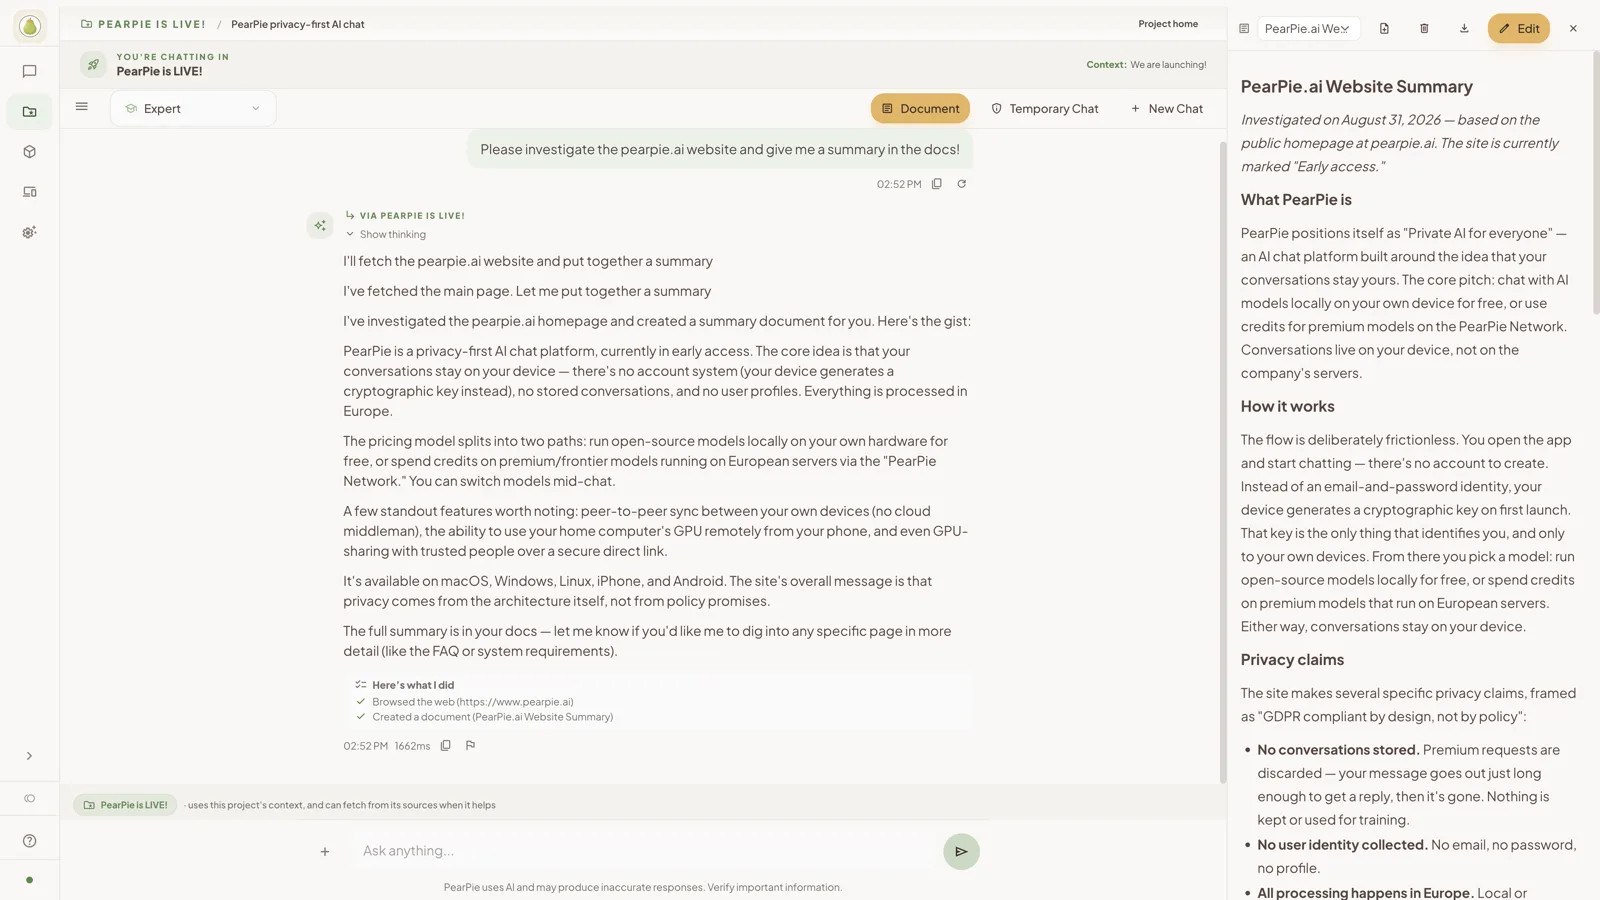Image resolution: width=1600 pixels, height=900 pixels.
Task: Copy the user message
Action: 937,184
